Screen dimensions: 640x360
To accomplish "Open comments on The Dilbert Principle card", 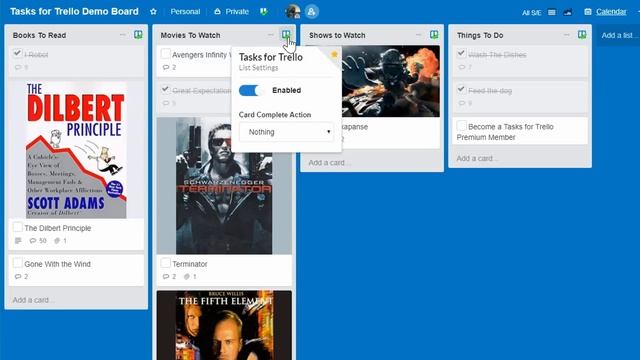I will coord(38,241).
